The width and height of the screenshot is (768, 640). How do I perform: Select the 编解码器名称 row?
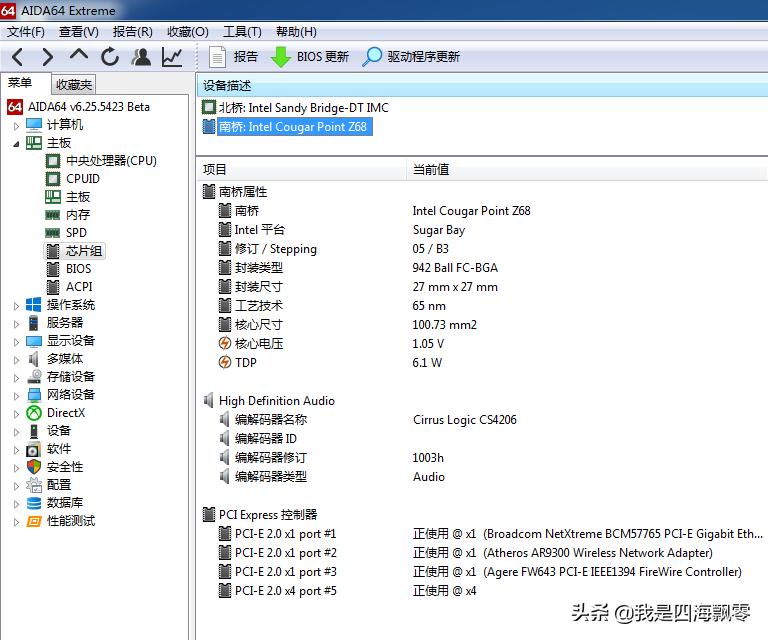[481, 420]
